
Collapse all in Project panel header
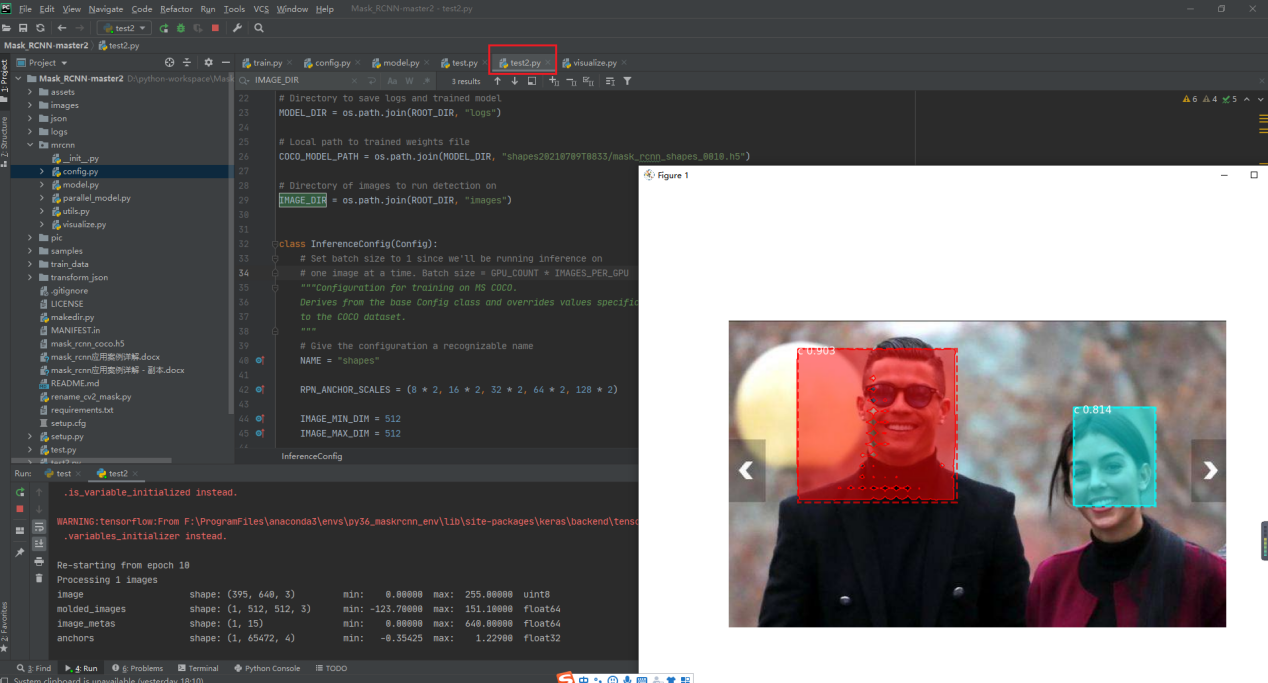click(x=187, y=62)
